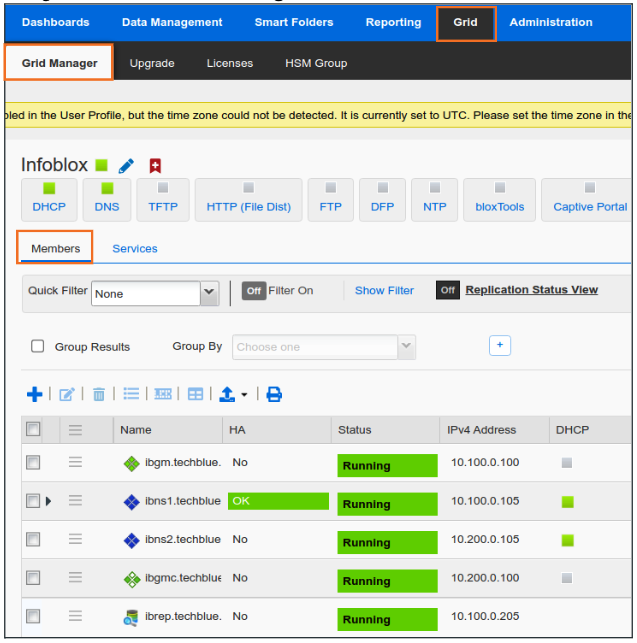Open the Administration menu tab
The image size is (637, 643).
550,22
